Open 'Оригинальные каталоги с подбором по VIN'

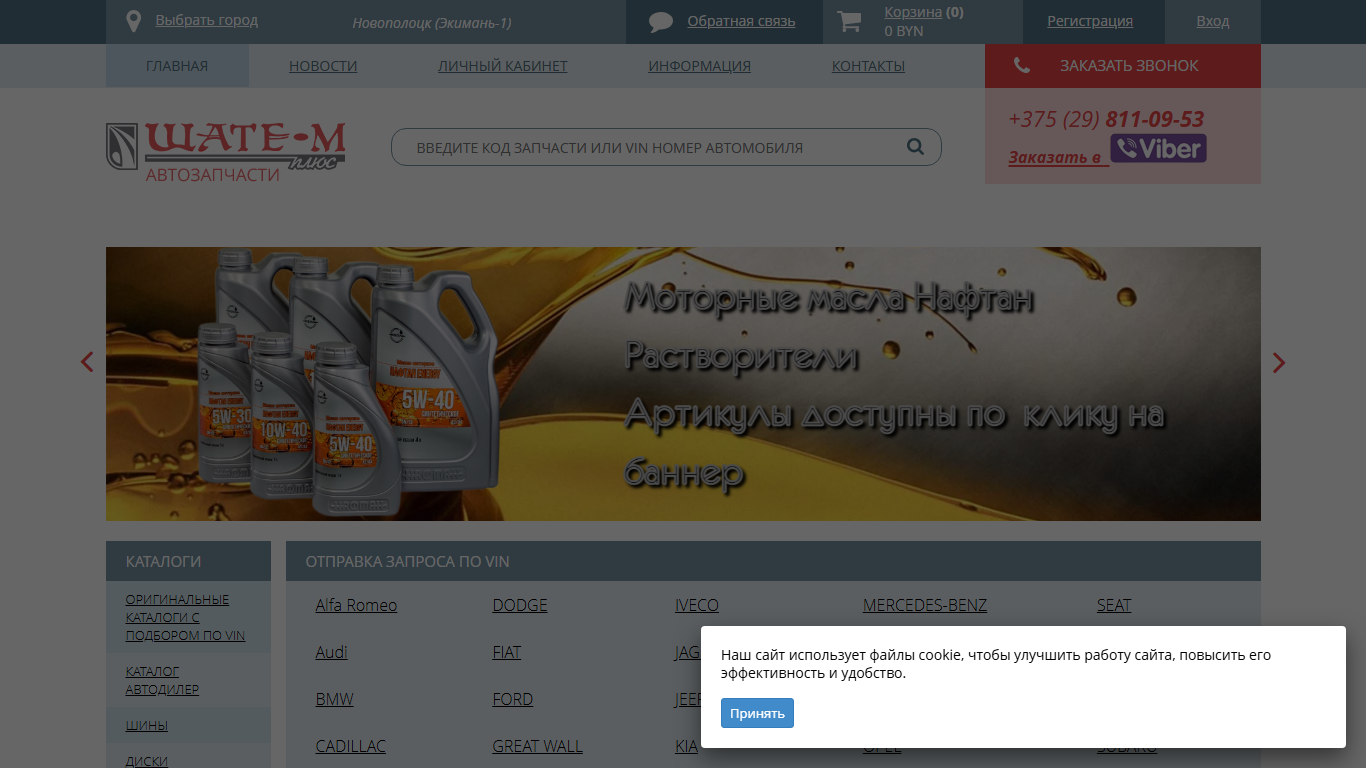tap(185, 617)
